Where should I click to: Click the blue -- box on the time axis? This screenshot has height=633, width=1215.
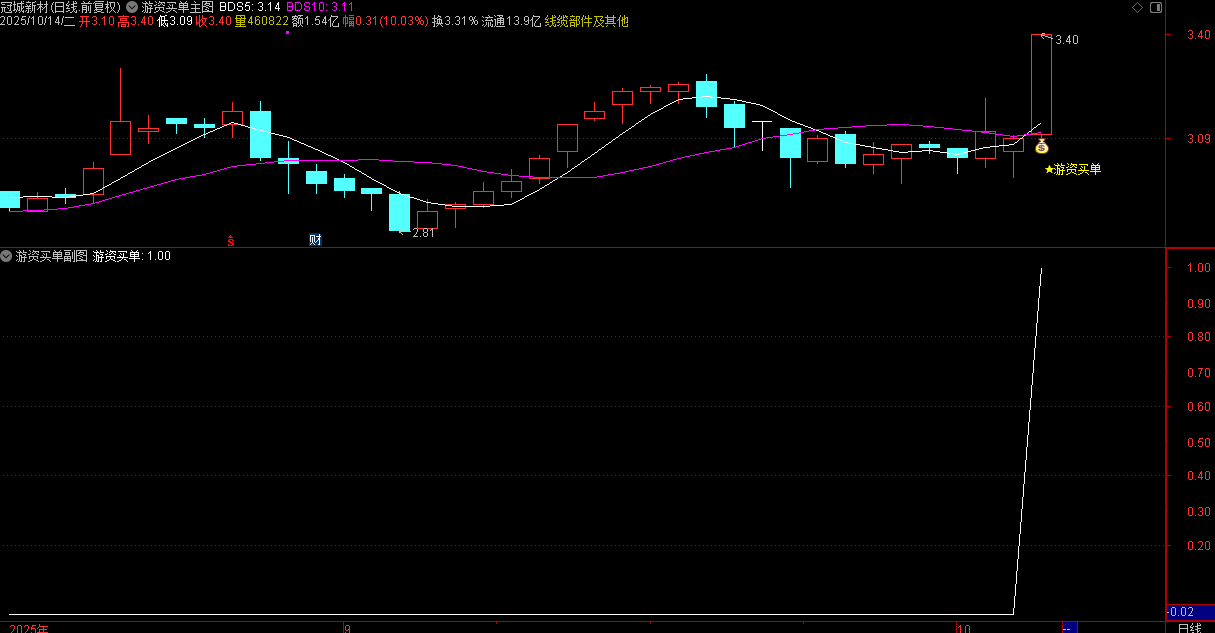pyautogui.click(x=1069, y=627)
